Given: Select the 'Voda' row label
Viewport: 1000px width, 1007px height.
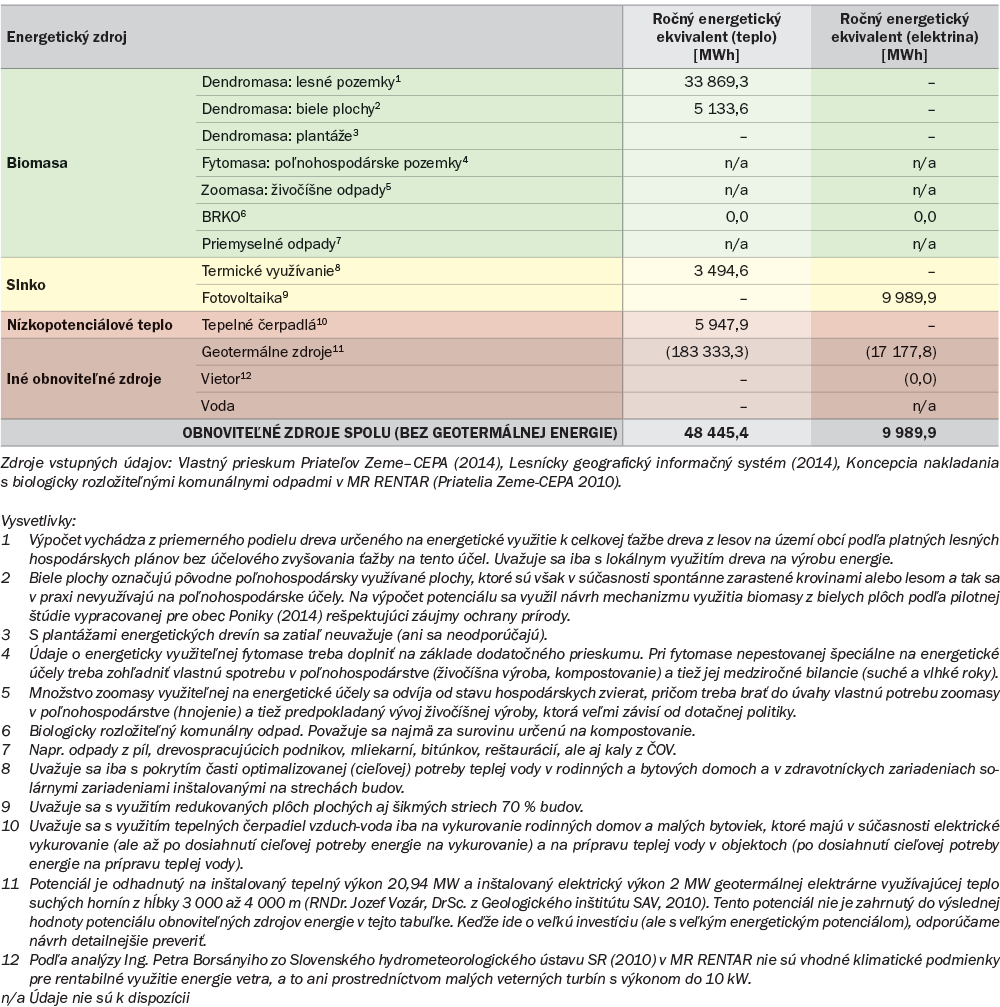Looking at the screenshot, I should pyautogui.click(x=218, y=405).
